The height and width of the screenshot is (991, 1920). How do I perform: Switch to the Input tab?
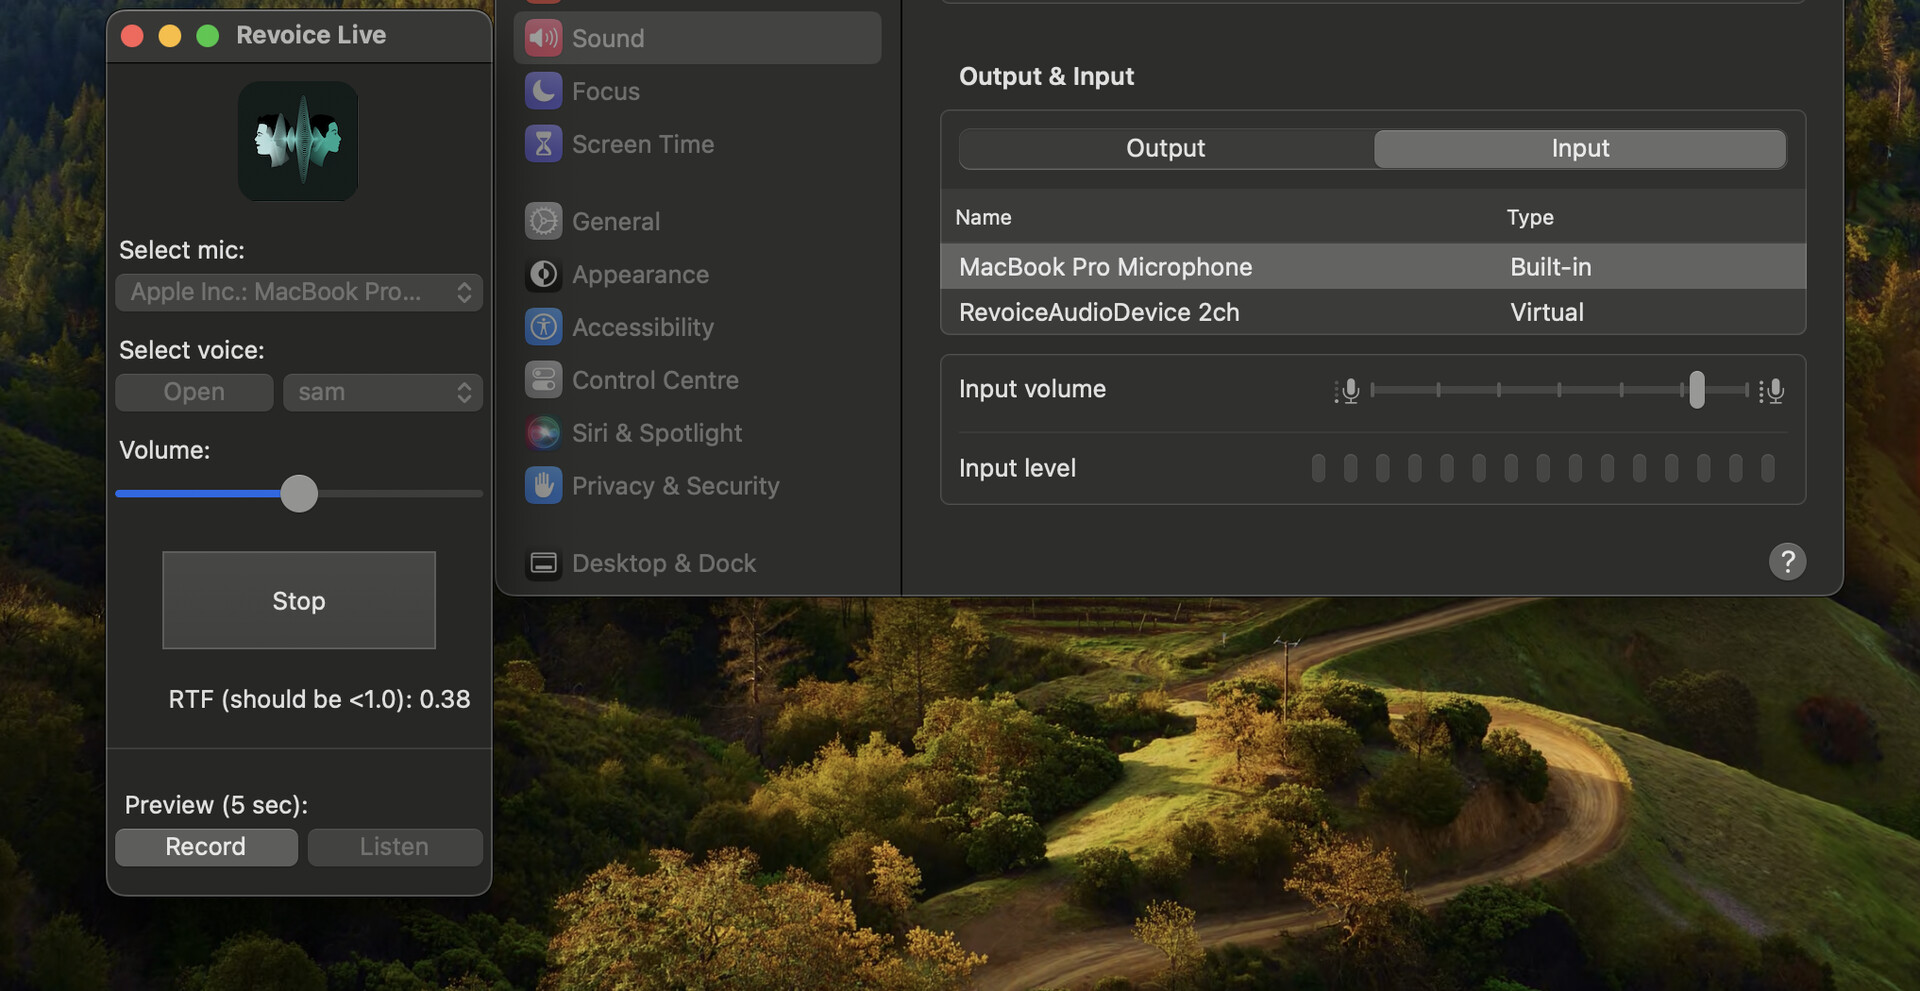(x=1580, y=148)
